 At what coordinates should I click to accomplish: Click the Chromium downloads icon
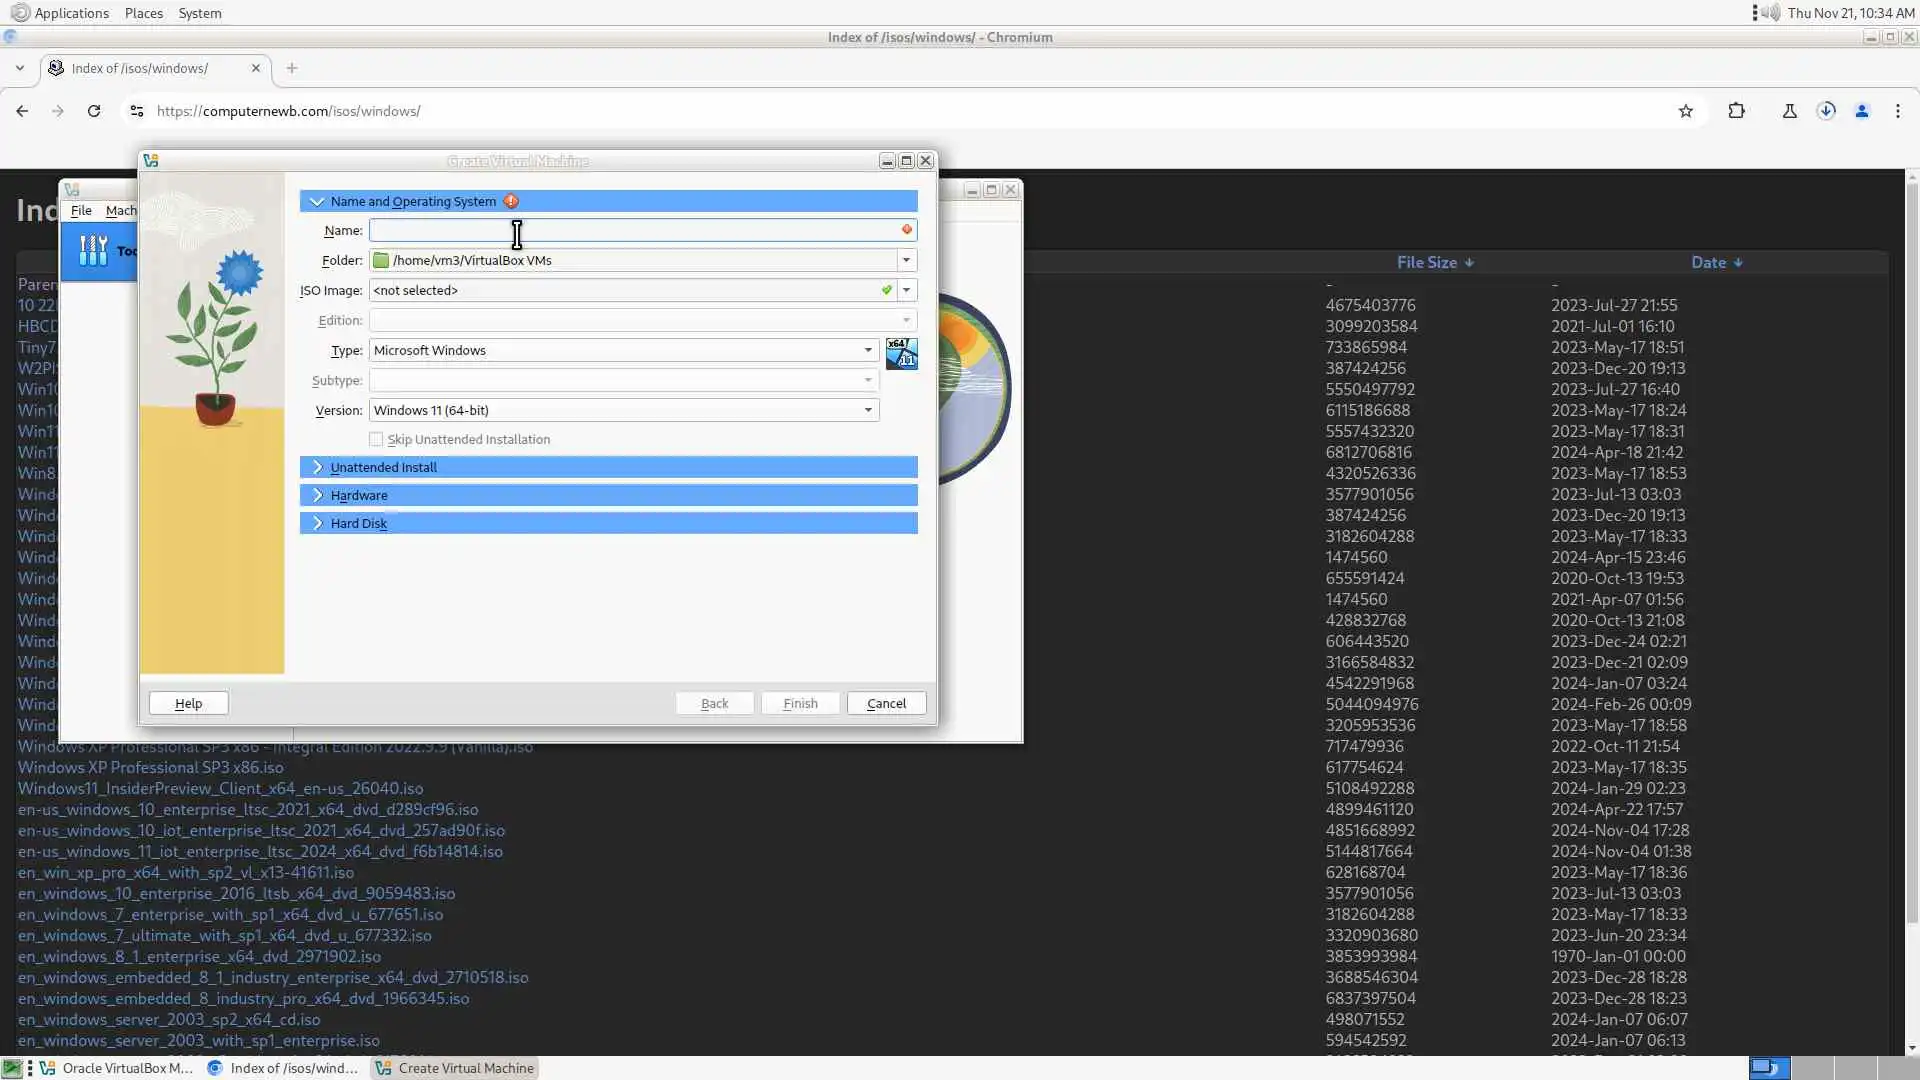1826,111
